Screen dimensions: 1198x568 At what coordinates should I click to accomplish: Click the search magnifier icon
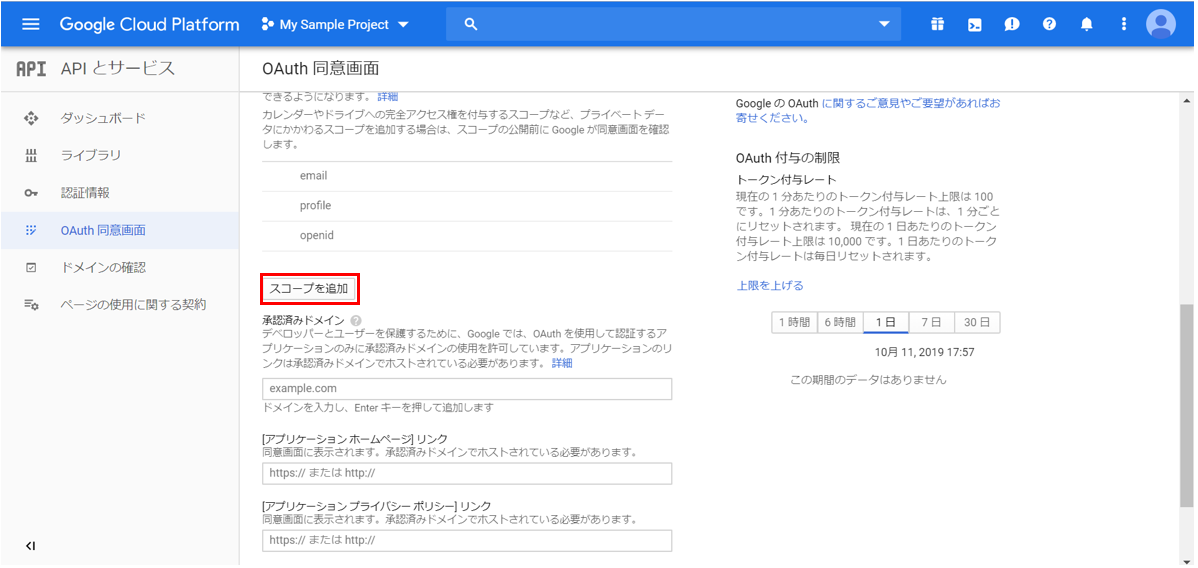click(471, 24)
